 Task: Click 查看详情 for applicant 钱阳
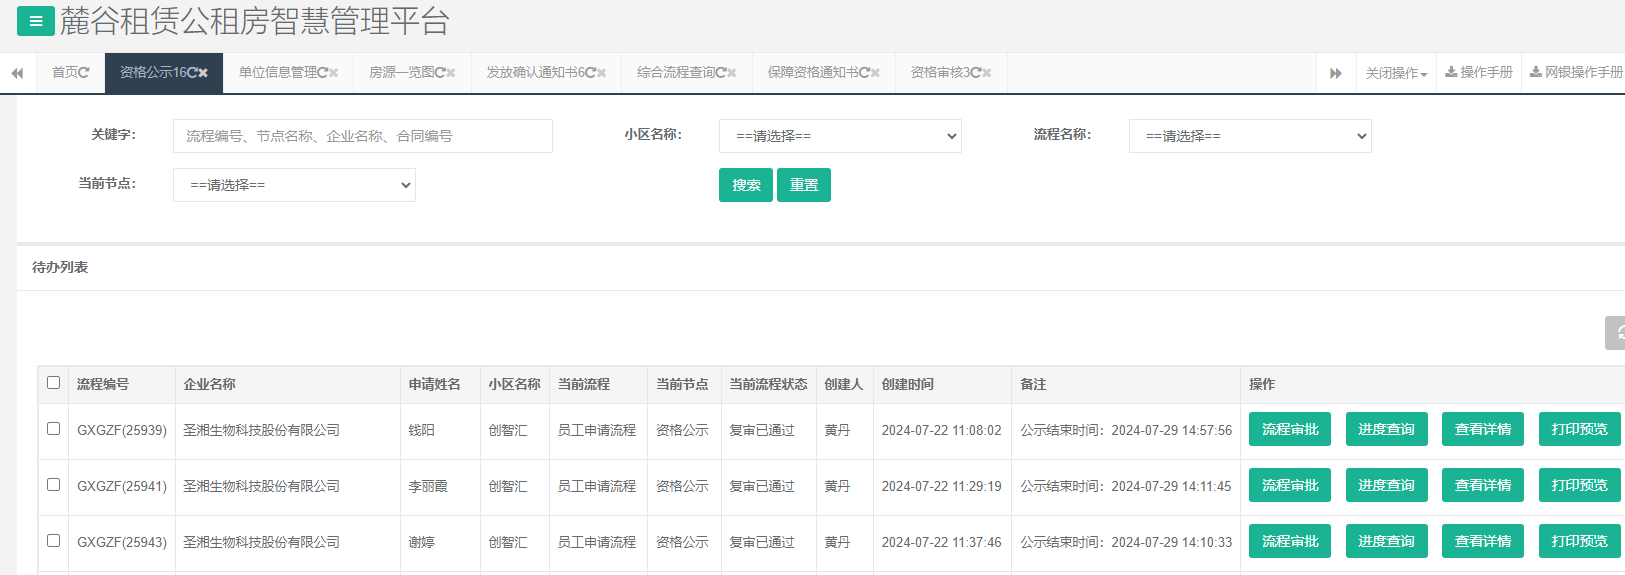(x=1483, y=429)
